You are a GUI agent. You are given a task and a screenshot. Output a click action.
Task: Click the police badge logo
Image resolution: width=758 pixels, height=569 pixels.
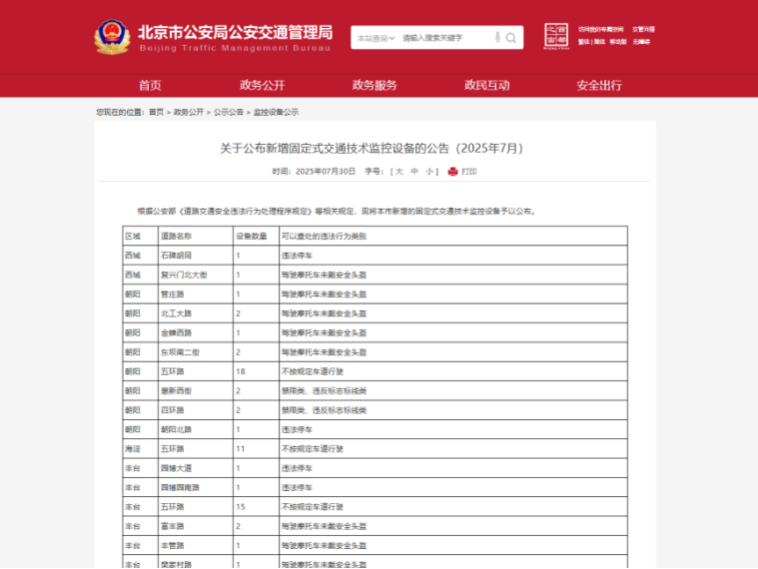[112, 38]
